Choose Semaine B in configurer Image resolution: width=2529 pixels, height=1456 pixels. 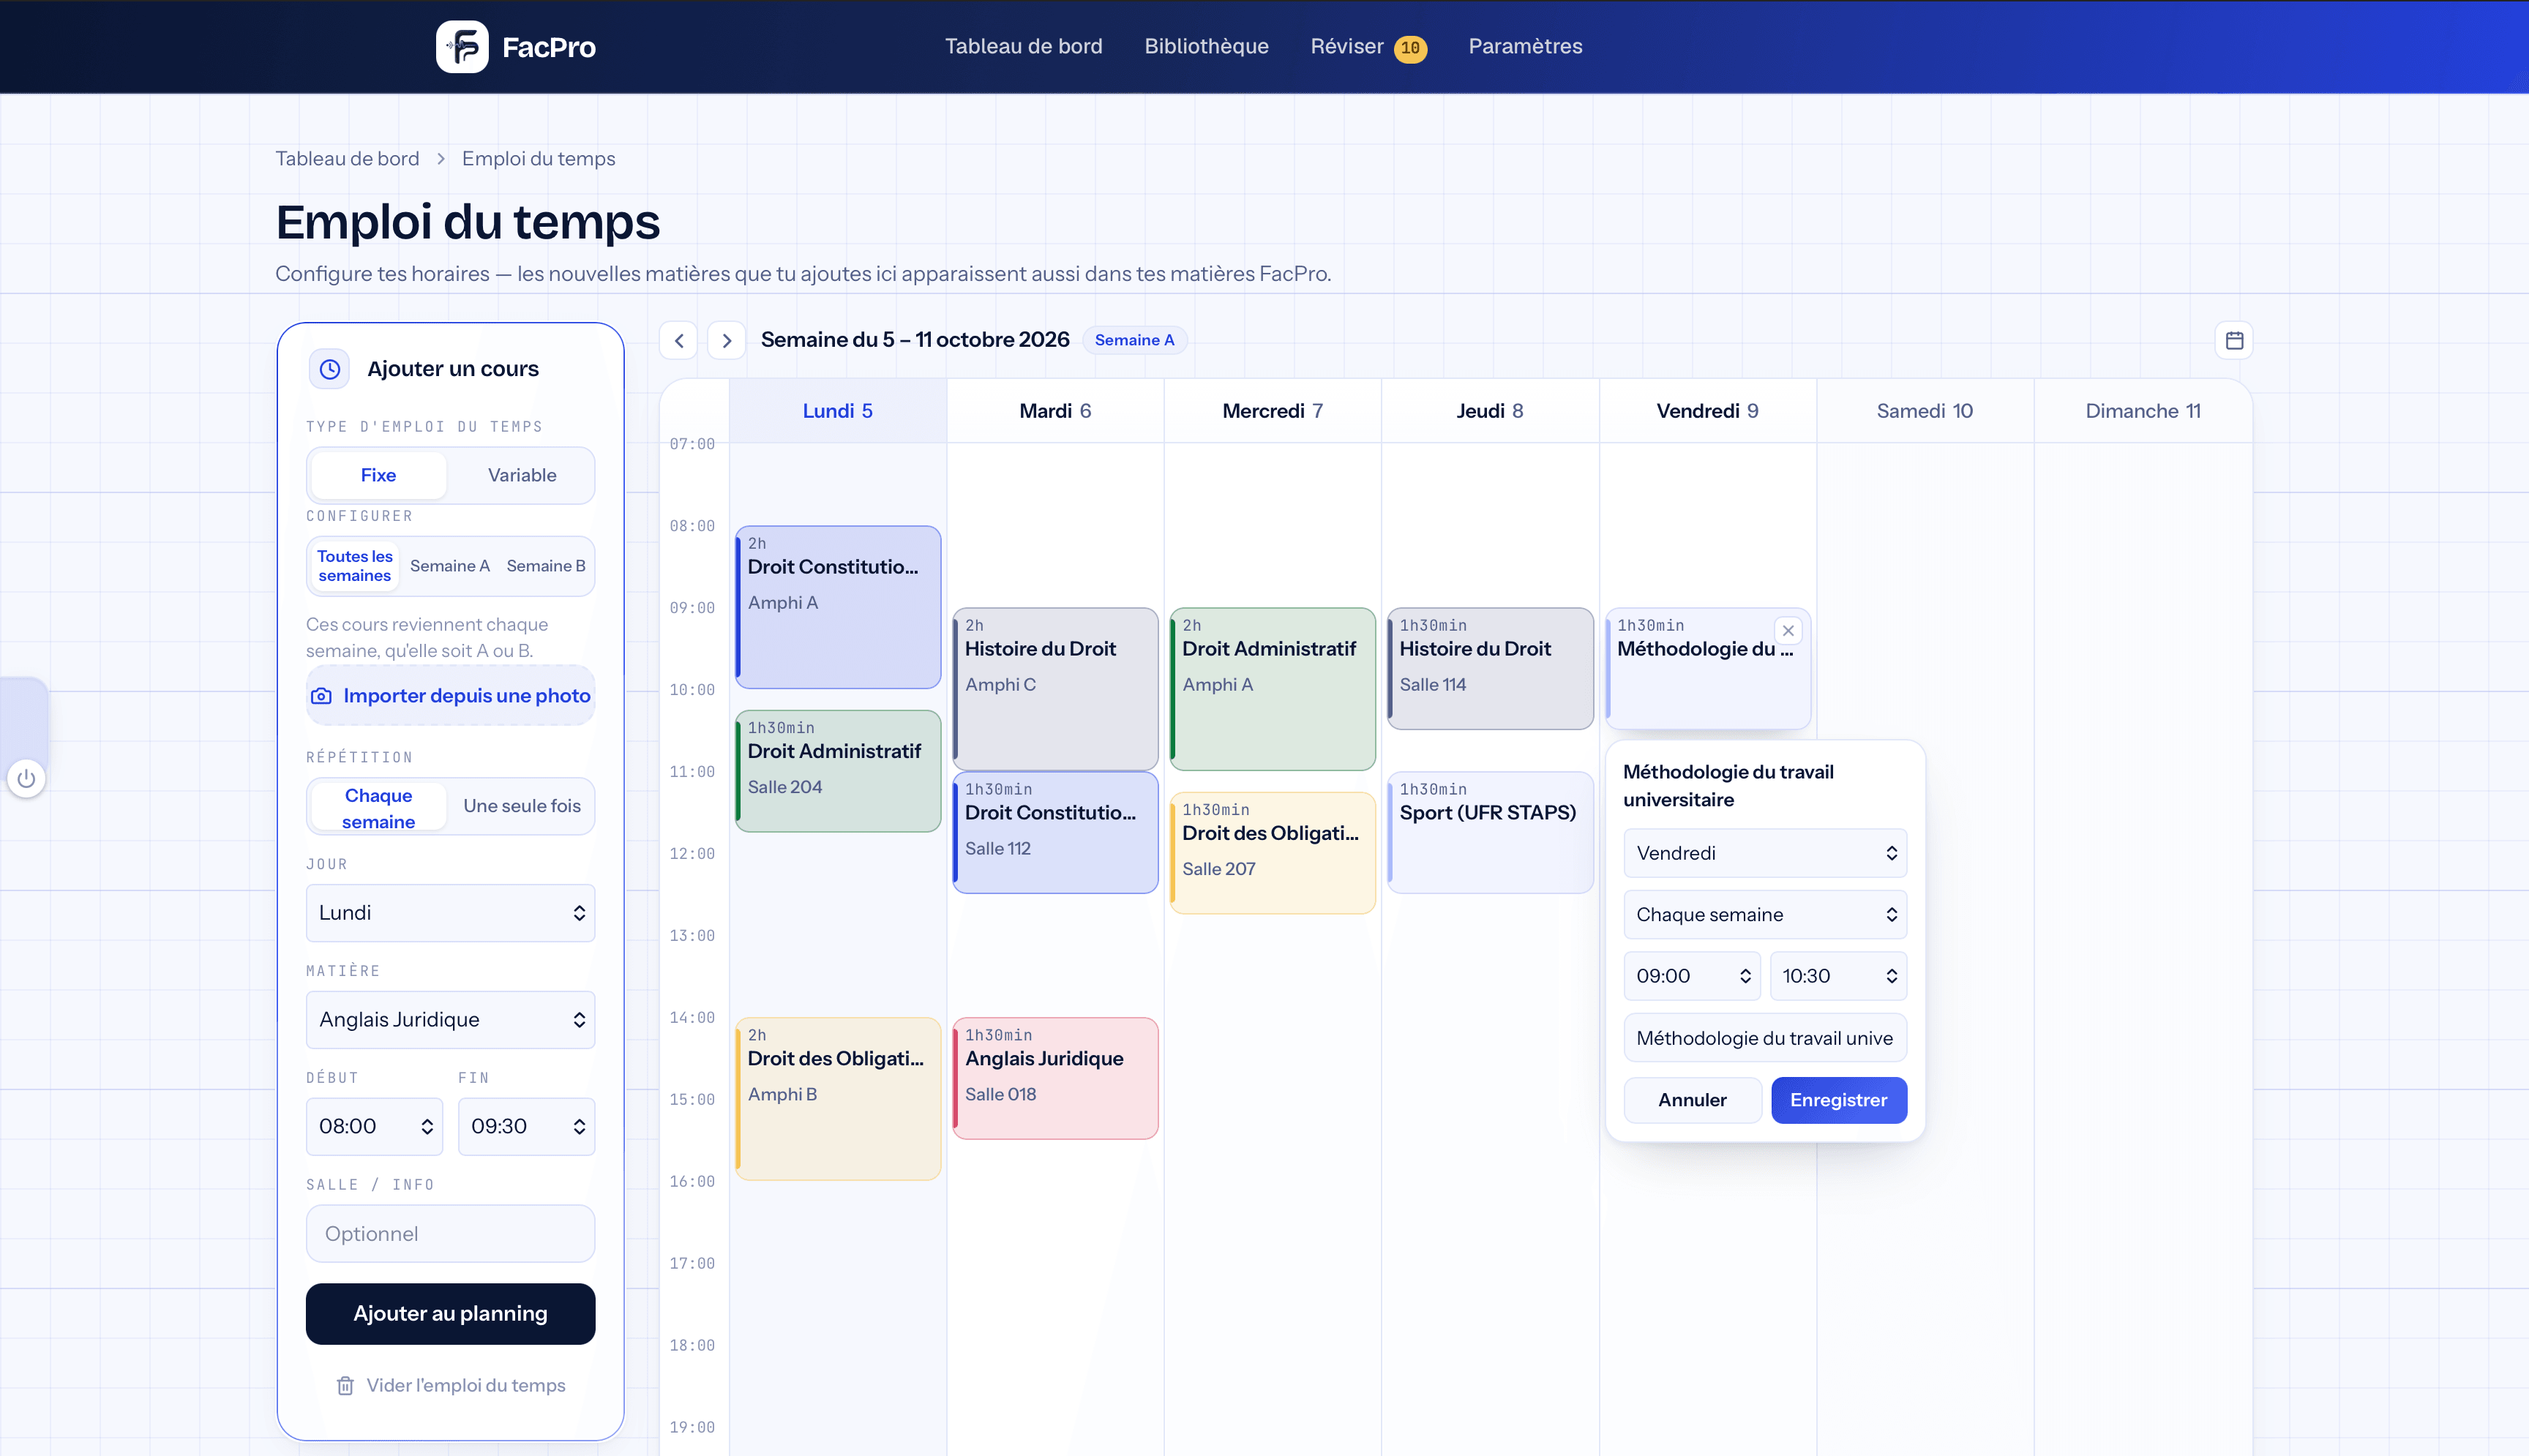[x=546, y=566]
